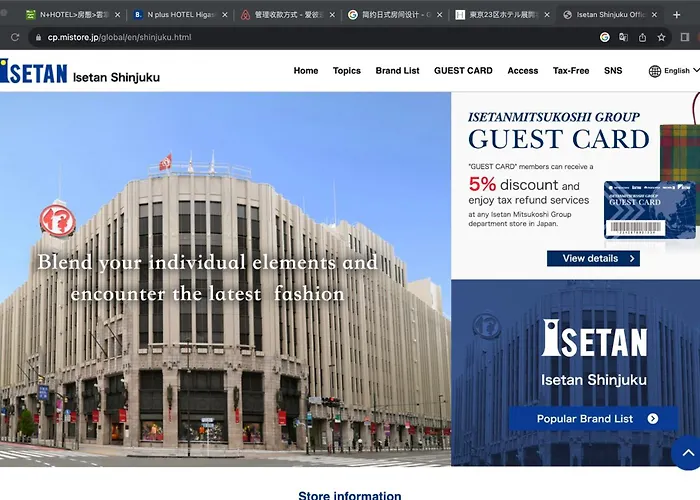Click the Isetan building hero image

tap(225, 279)
